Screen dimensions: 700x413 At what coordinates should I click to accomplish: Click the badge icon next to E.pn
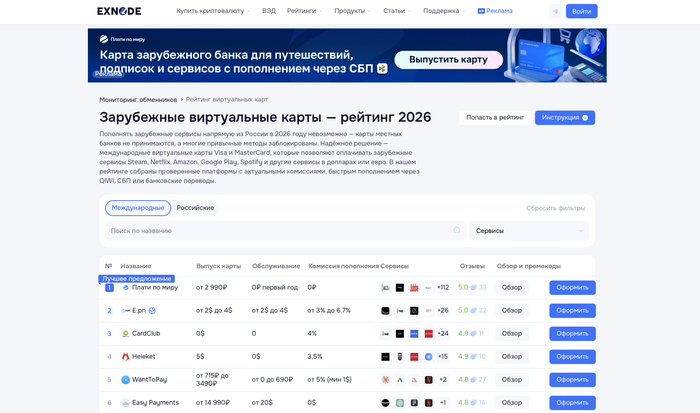[x=125, y=310]
